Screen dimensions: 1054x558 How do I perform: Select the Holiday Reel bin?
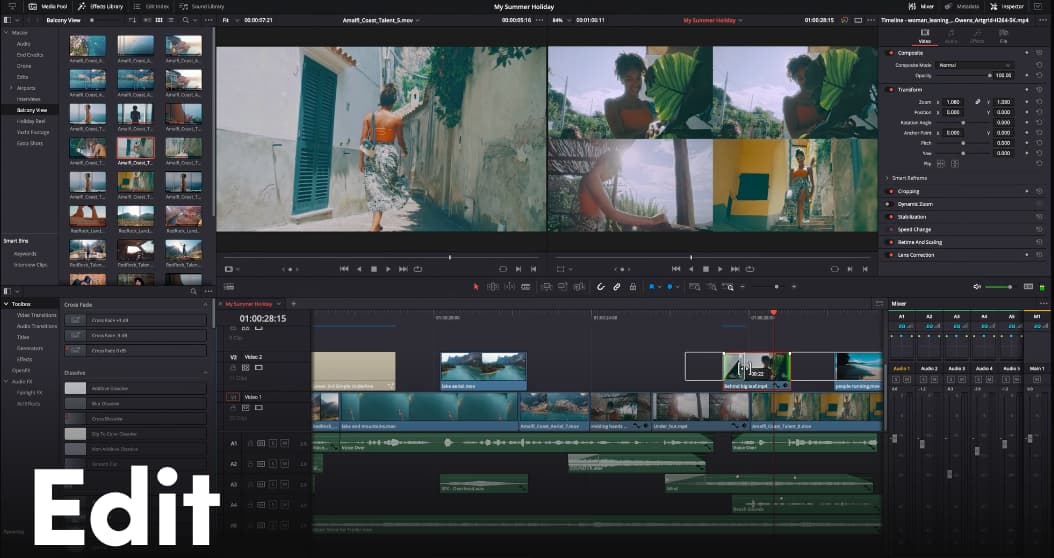click(32, 121)
